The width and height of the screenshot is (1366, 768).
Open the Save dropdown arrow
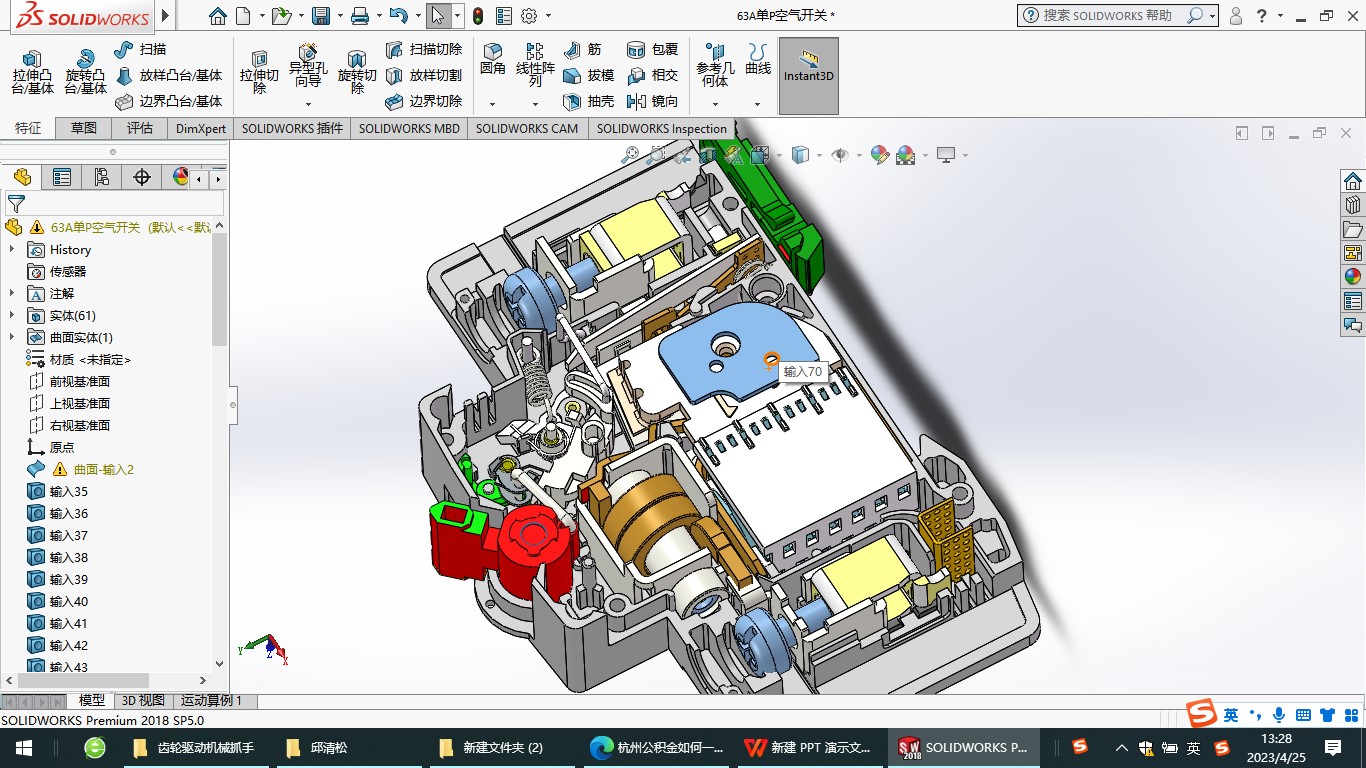[x=338, y=16]
